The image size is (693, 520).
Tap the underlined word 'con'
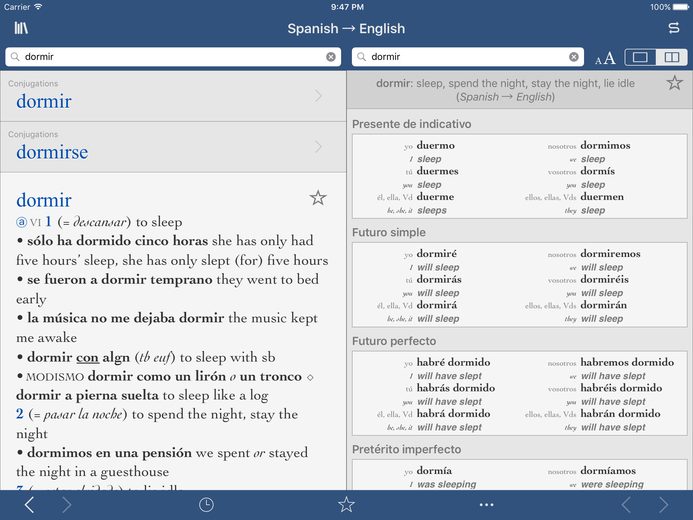(x=87, y=357)
